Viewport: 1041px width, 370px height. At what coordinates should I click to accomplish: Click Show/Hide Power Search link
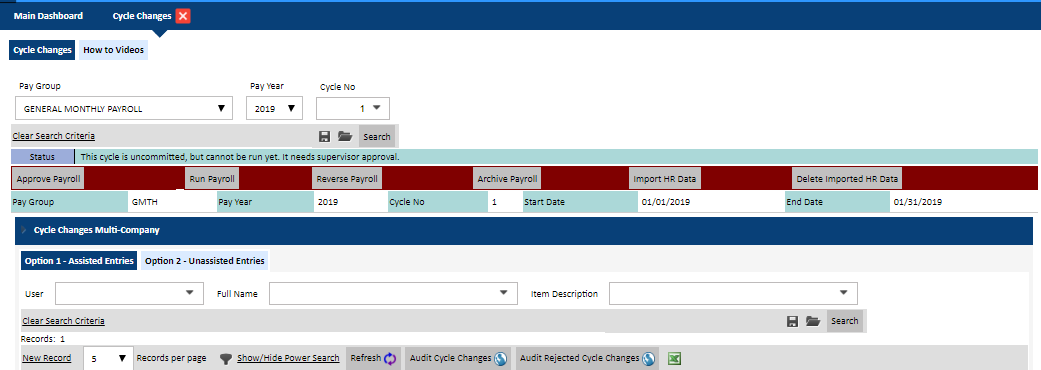(288, 359)
